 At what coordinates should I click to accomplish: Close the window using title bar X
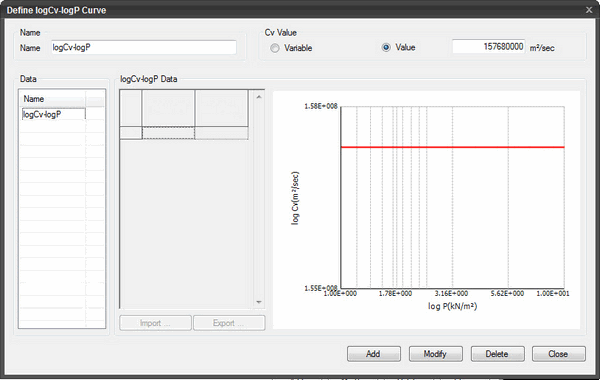[589, 10]
